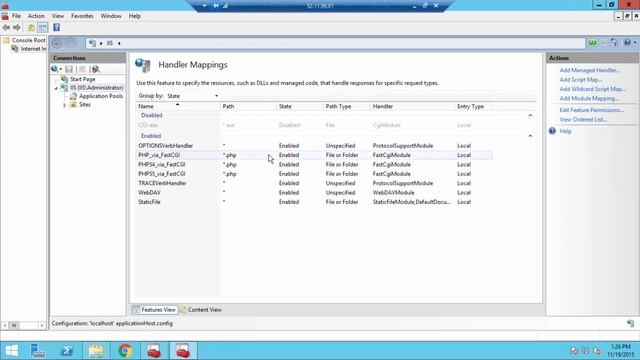Image resolution: width=640 pixels, height=360 pixels.
Task: Click Add Module Mapping link
Action: coord(589,98)
